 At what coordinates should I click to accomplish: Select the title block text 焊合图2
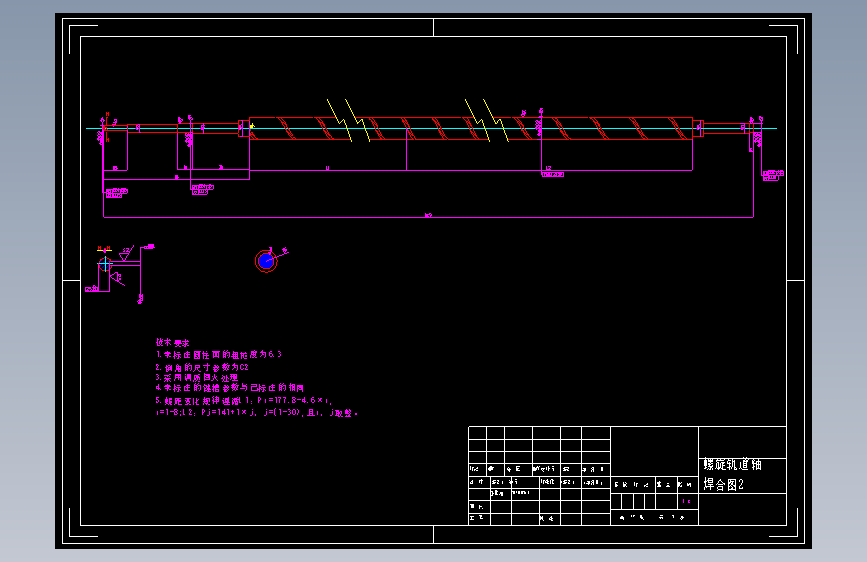[x=723, y=485]
